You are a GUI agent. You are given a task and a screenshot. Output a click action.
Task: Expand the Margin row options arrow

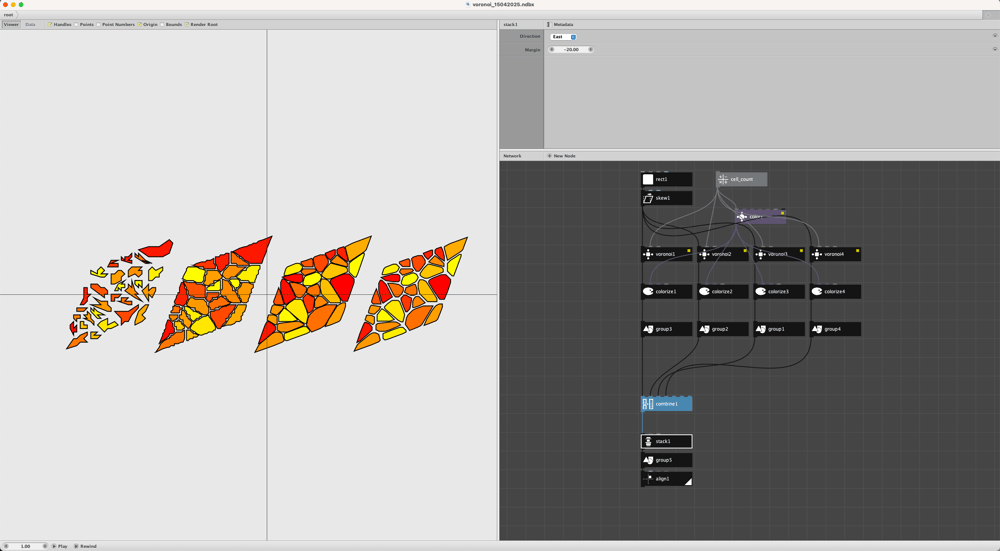[x=994, y=48]
